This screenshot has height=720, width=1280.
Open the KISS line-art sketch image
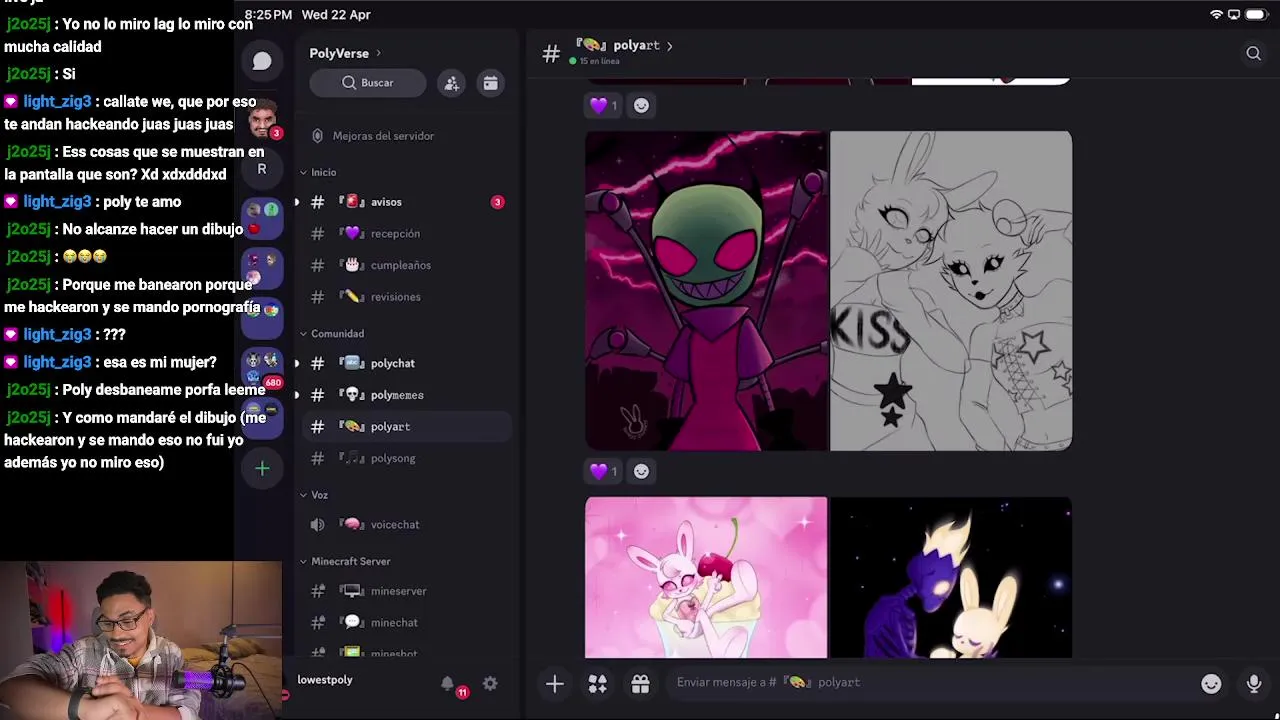(x=951, y=291)
